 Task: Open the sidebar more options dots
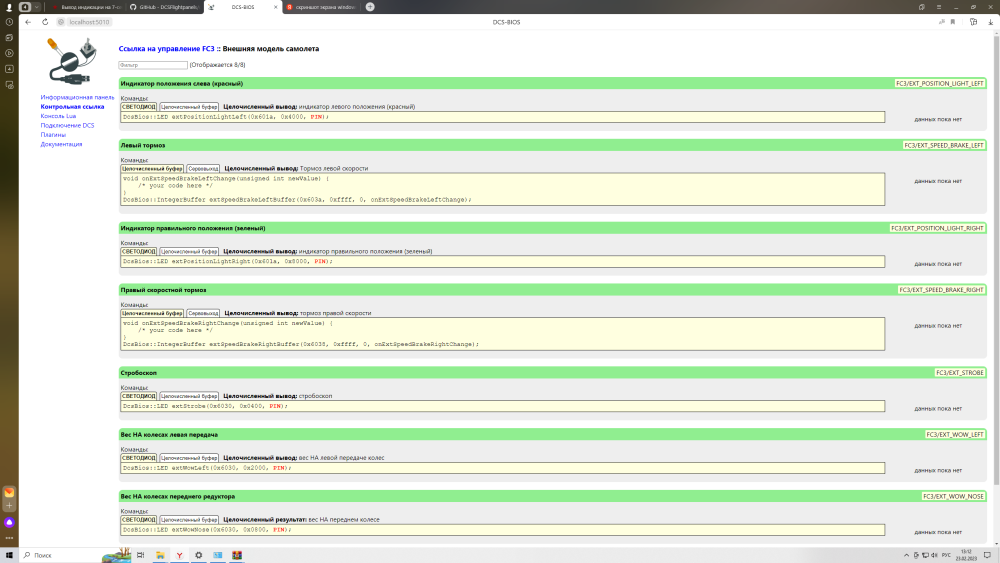(x=9, y=537)
